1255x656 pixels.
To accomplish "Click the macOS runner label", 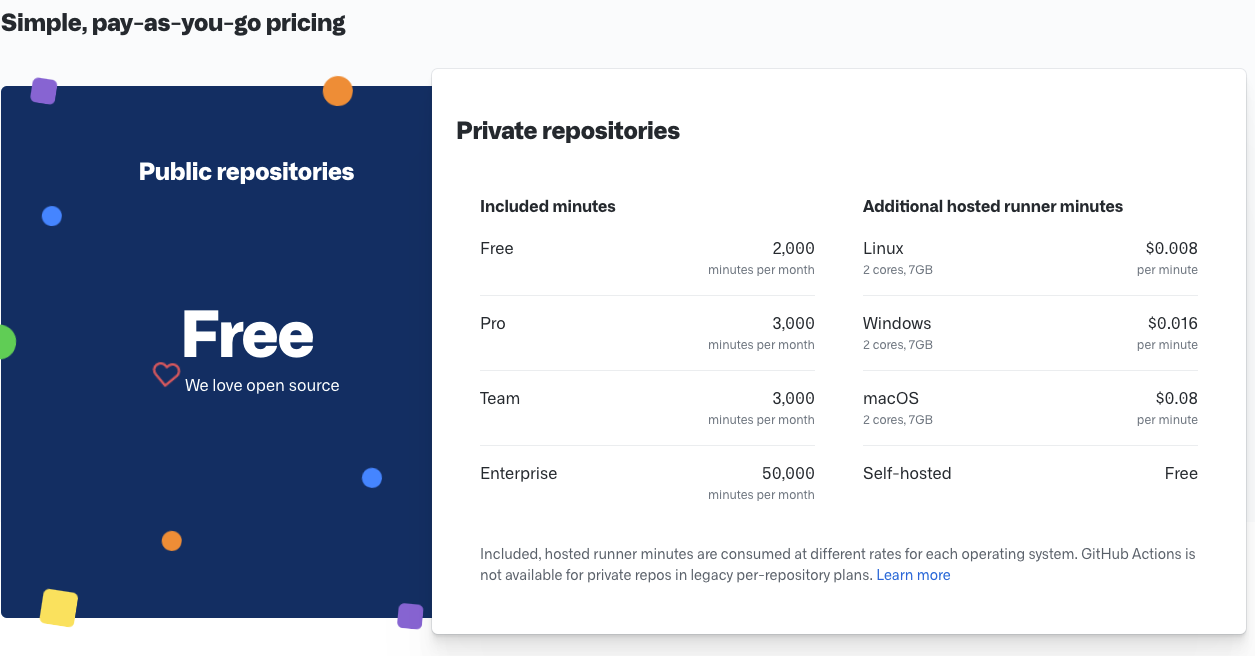I will [x=890, y=398].
